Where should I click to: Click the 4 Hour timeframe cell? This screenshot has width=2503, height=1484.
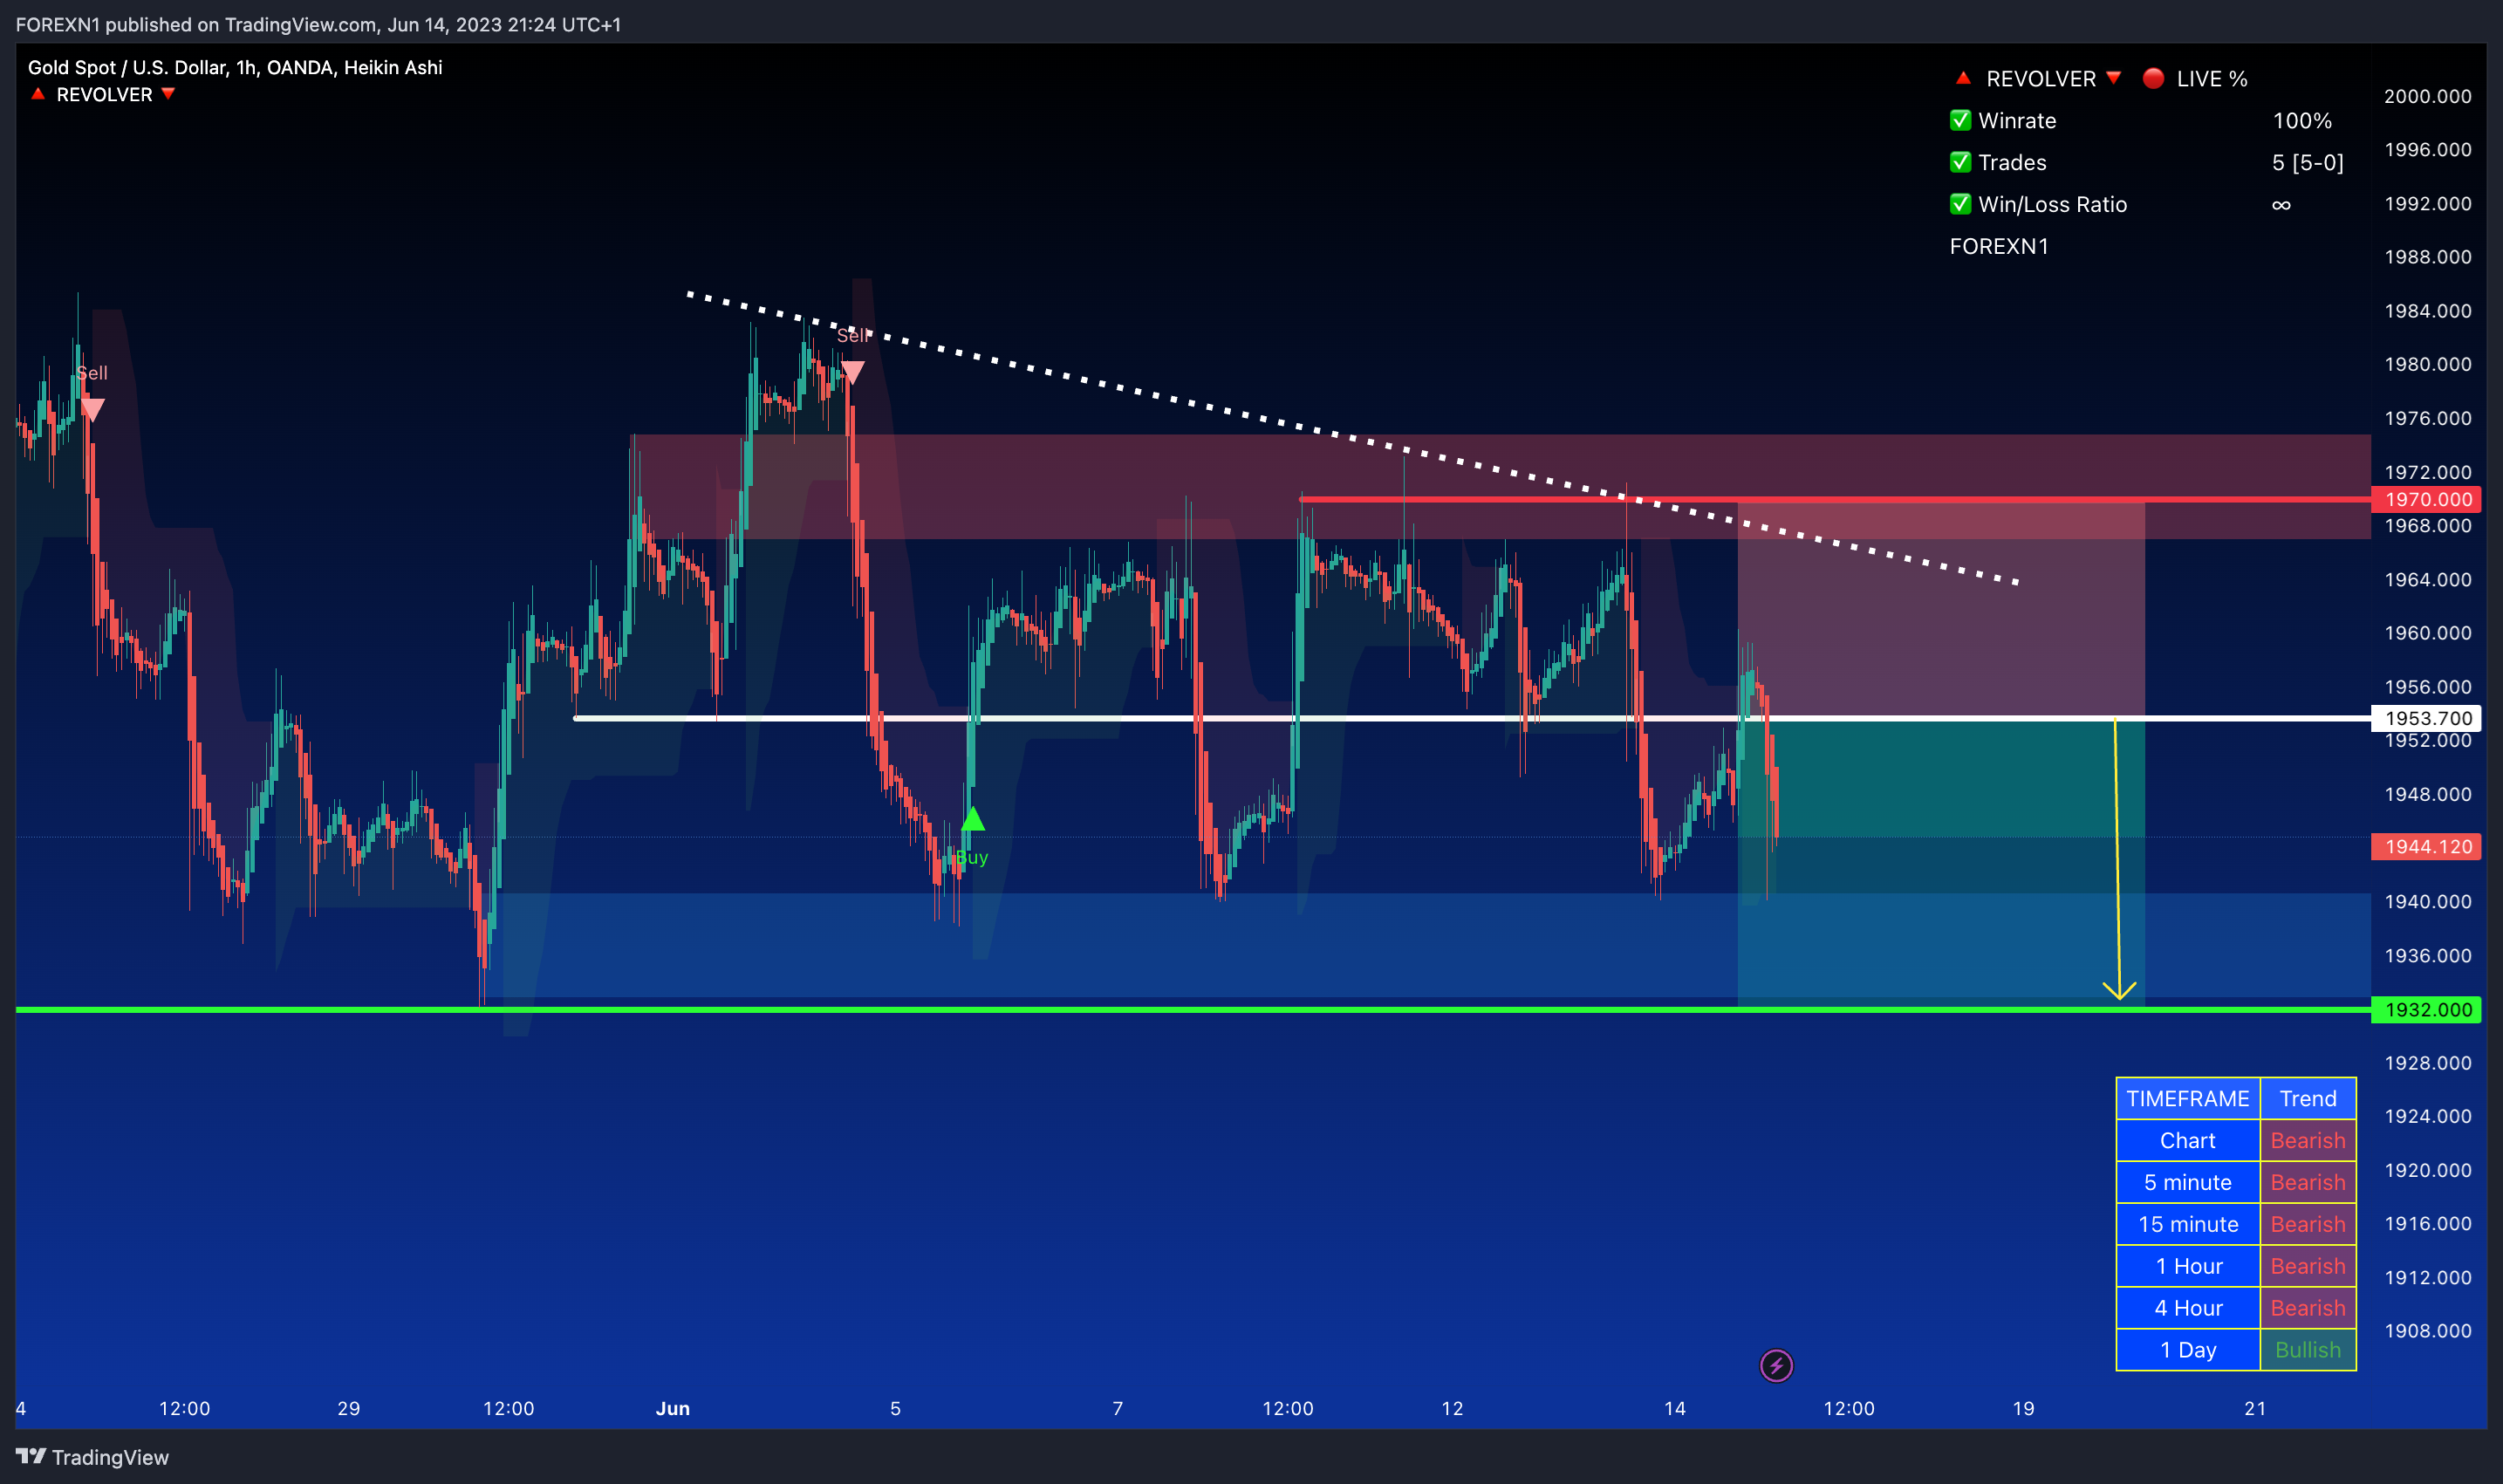tap(2187, 1308)
